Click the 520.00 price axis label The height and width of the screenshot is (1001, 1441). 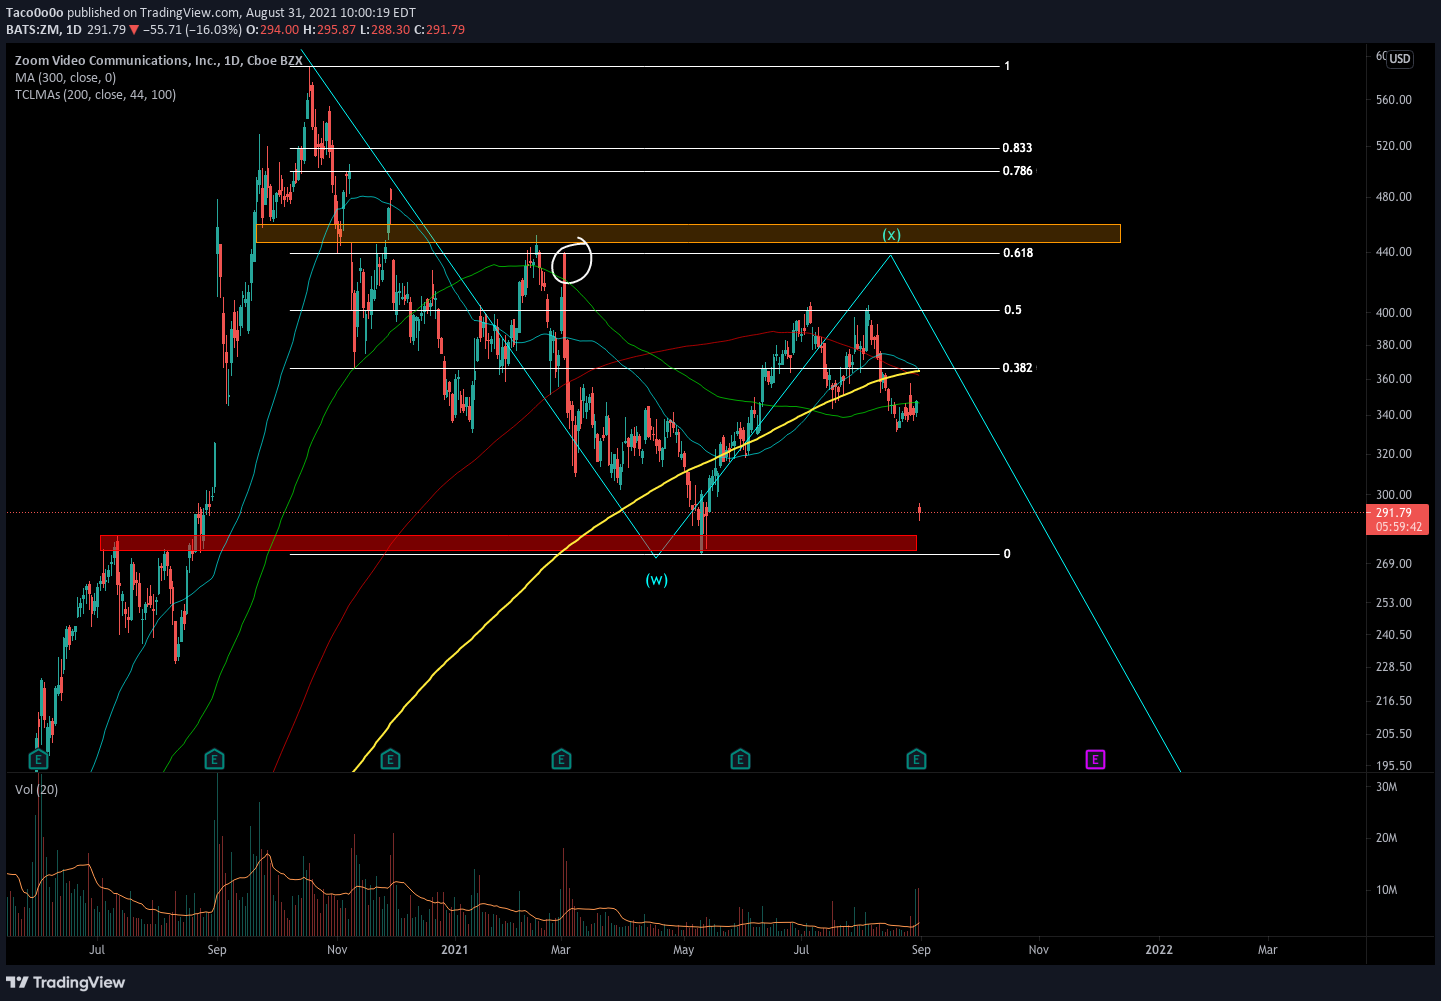tap(1394, 146)
